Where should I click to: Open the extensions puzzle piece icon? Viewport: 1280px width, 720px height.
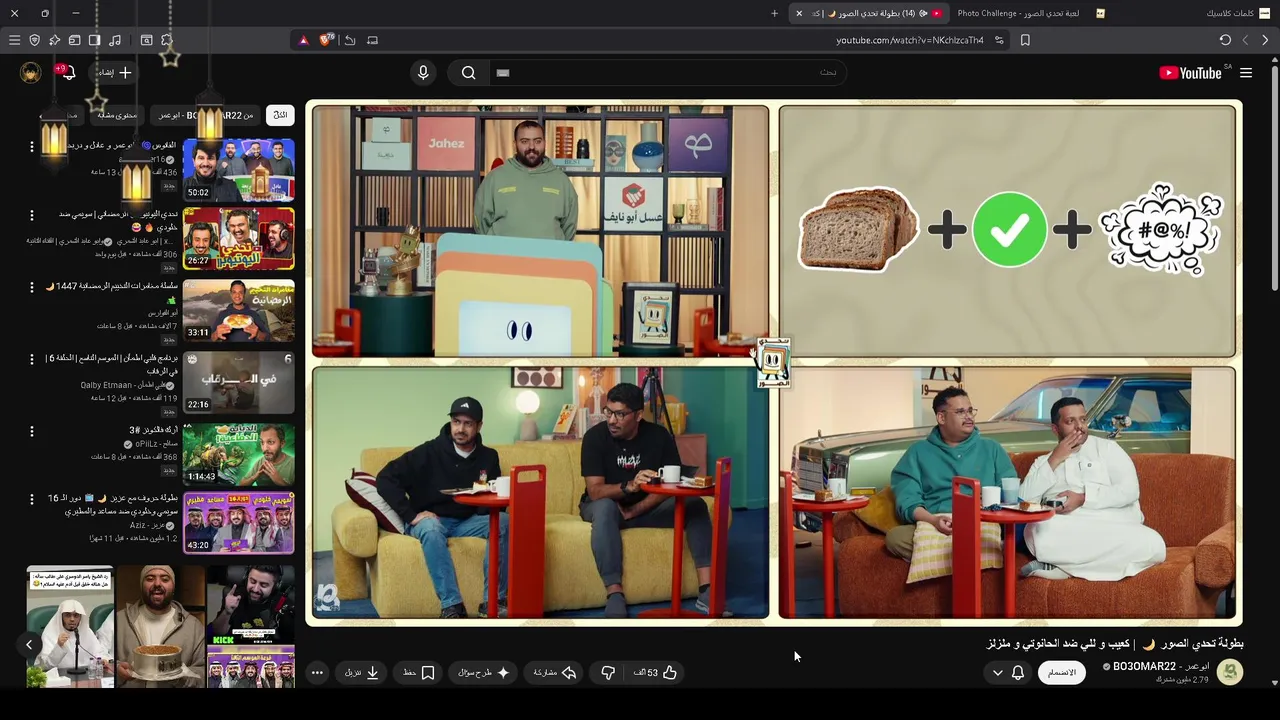click(x=166, y=40)
